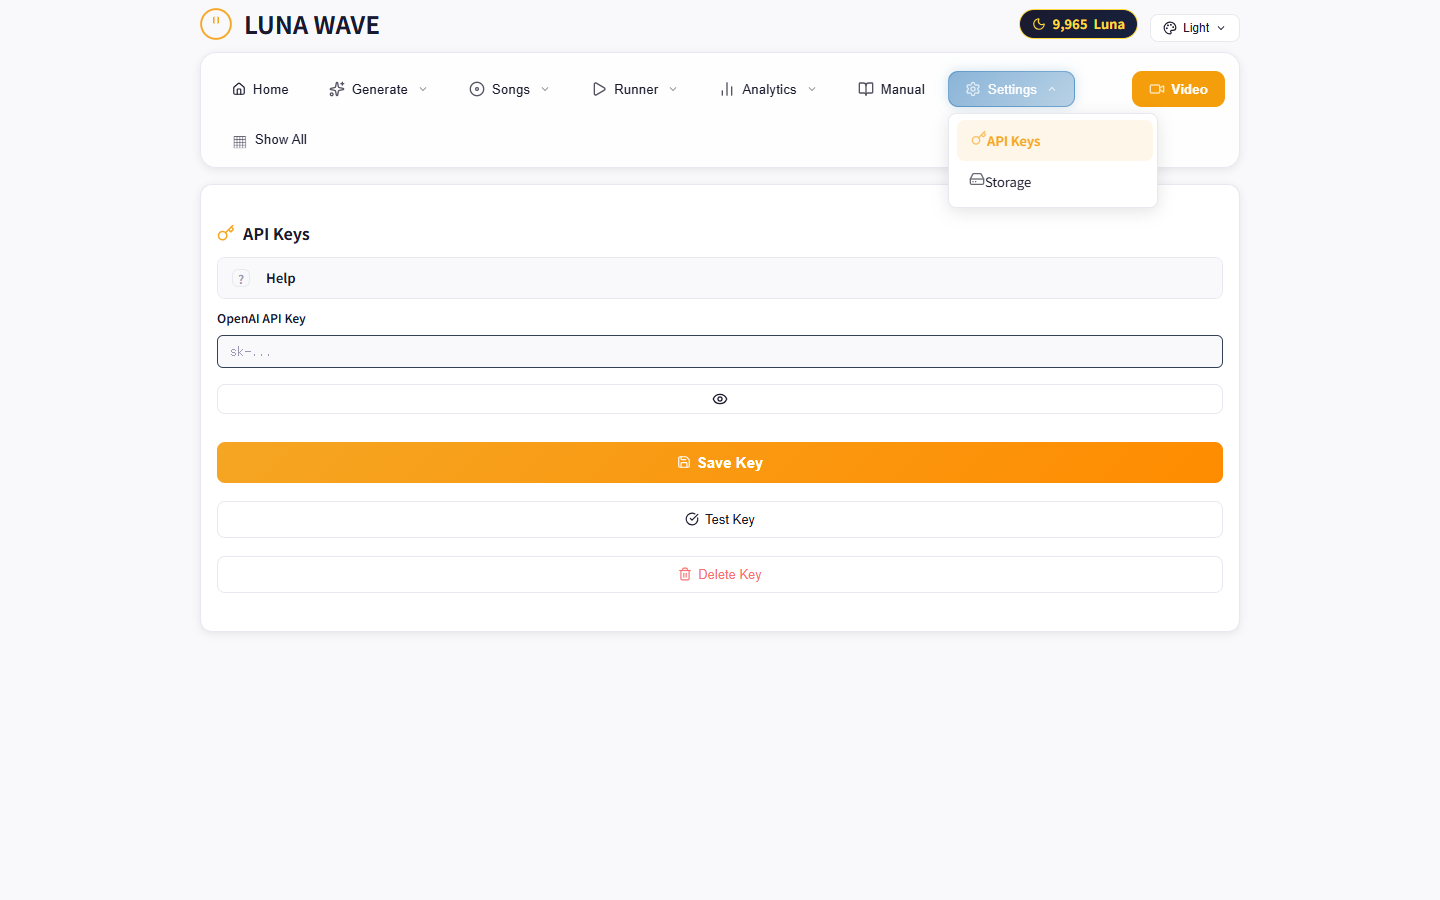Toggle API key visibility with the eye icon
The width and height of the screenshot is (1440, 900).
coord(720,398)
